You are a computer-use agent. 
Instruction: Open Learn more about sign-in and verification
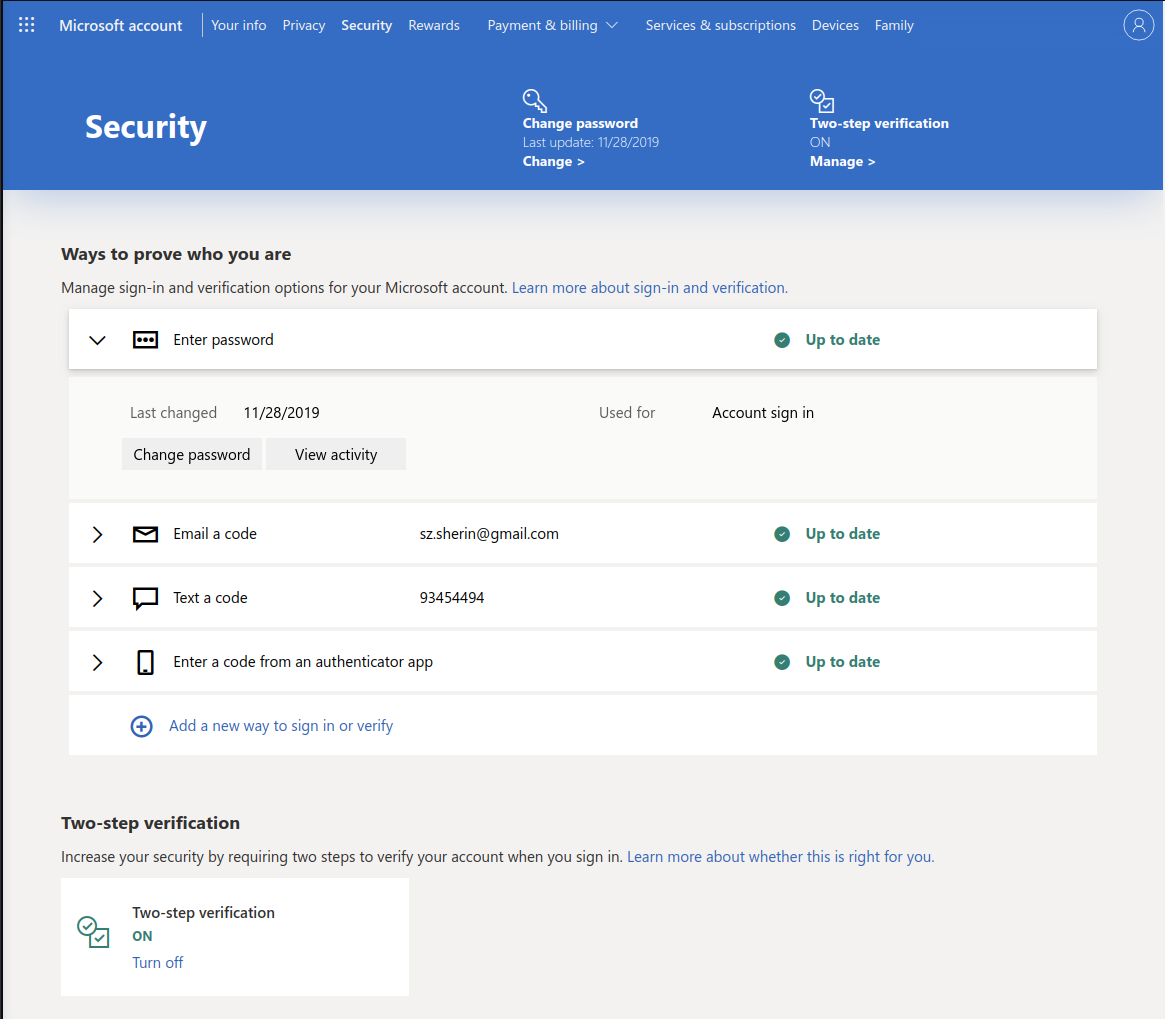coord(649,288)
